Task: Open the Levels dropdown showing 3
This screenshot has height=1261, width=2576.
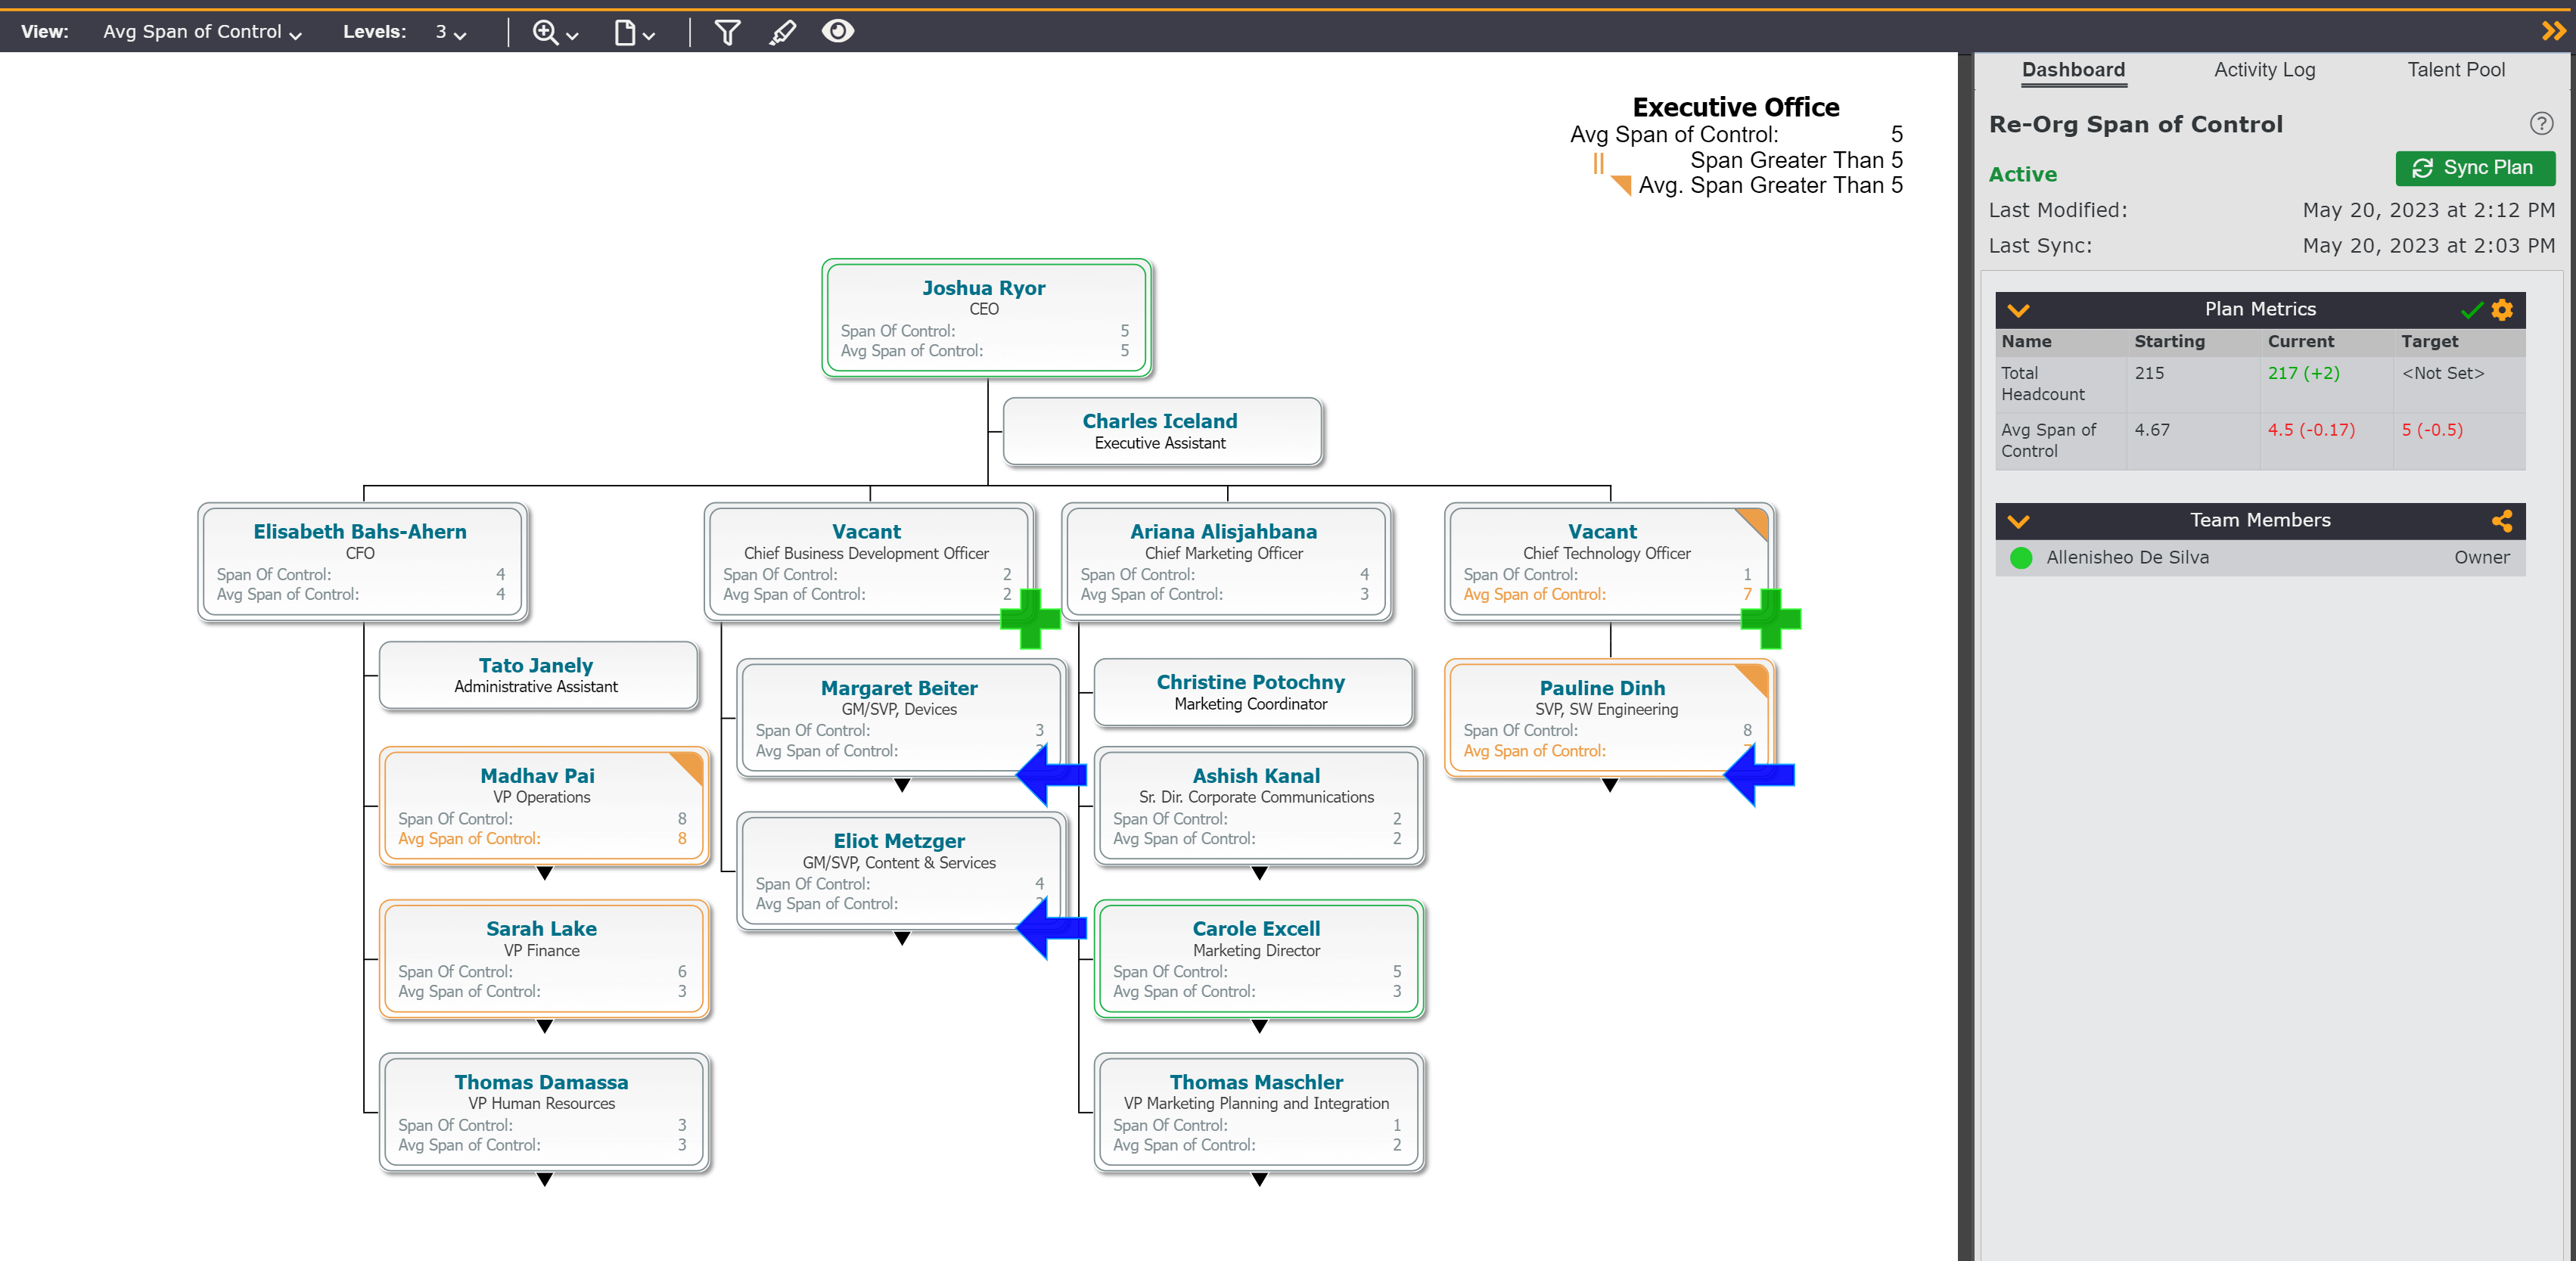Action: click(x=451, y=32)
